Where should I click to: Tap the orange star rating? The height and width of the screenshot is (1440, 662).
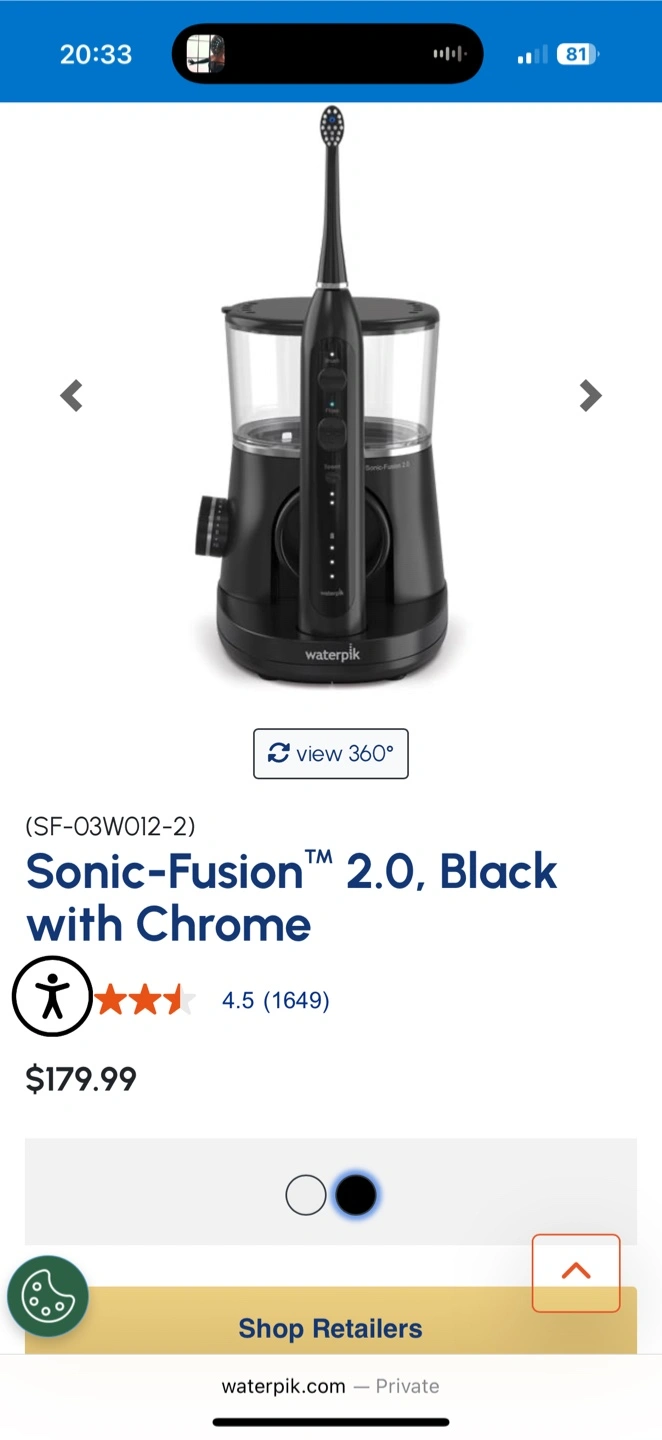146,999
